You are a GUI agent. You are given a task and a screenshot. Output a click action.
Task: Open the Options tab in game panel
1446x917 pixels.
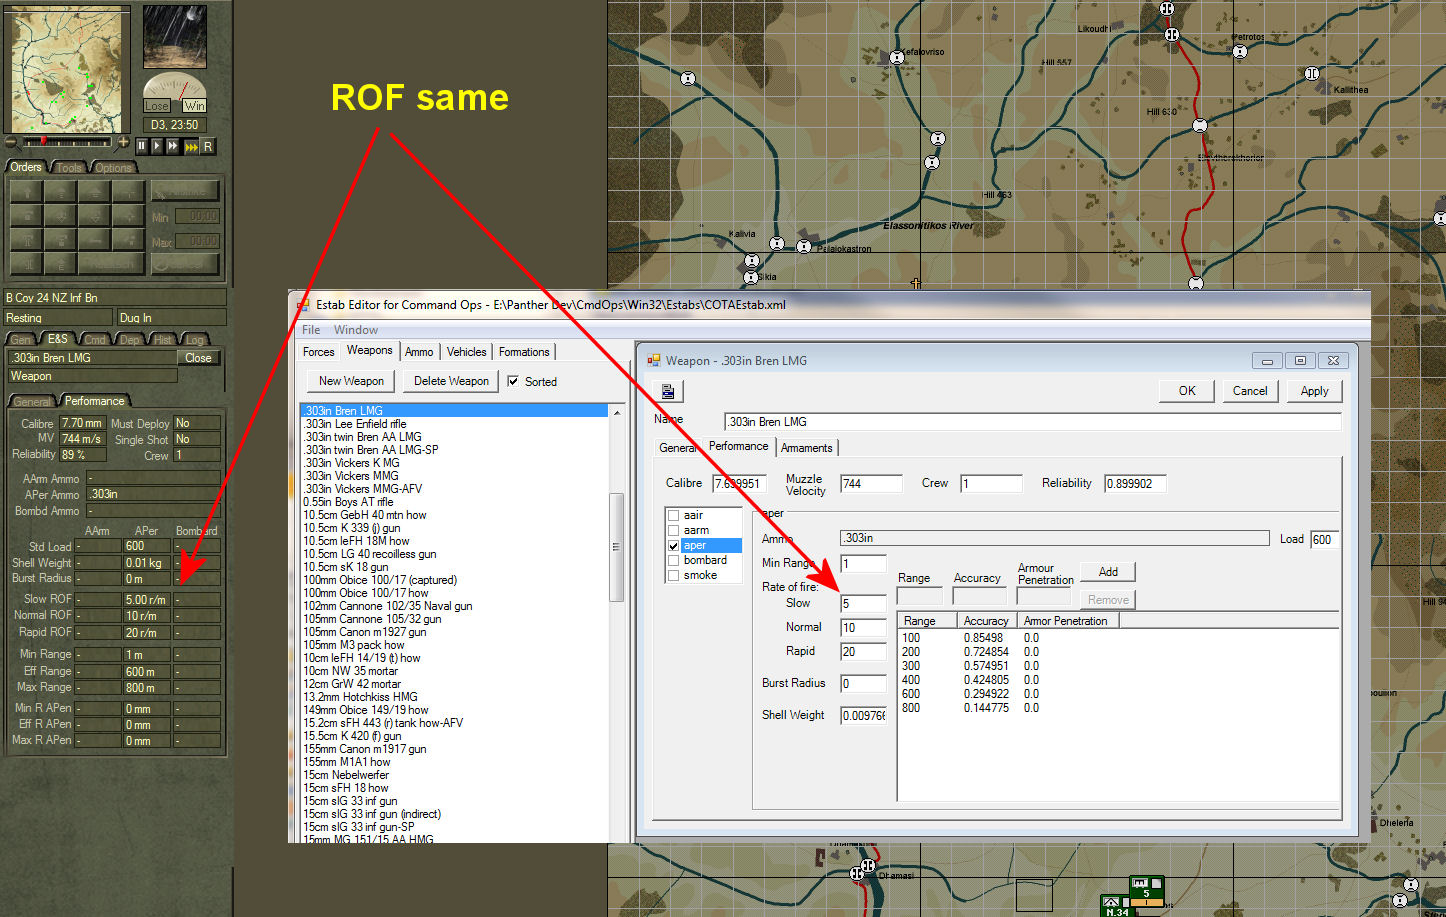tap(113, 168)
